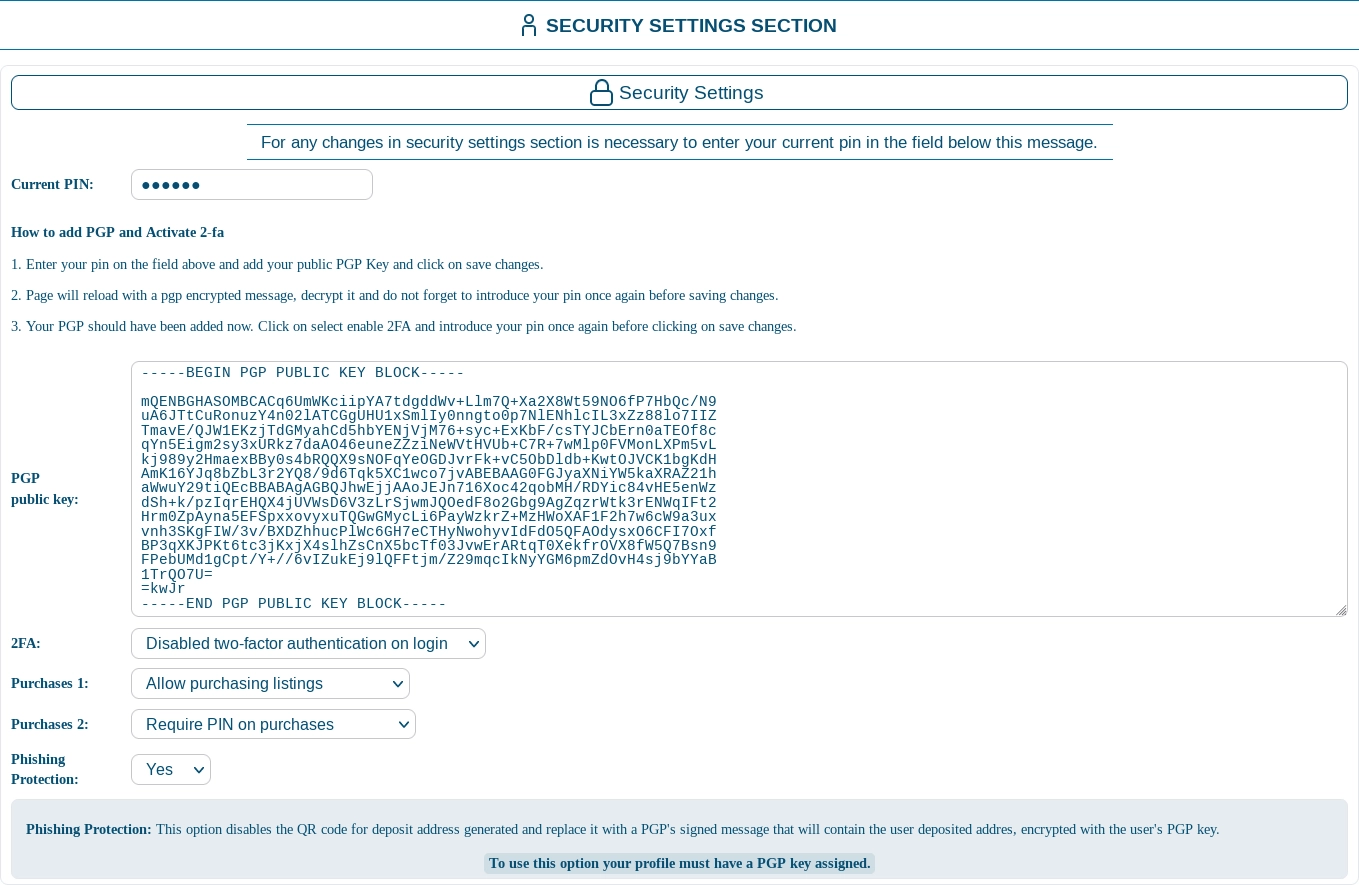Click the padlock icon on the Security Settings banner
1359x885 pixels.
(x=601, y=92)
